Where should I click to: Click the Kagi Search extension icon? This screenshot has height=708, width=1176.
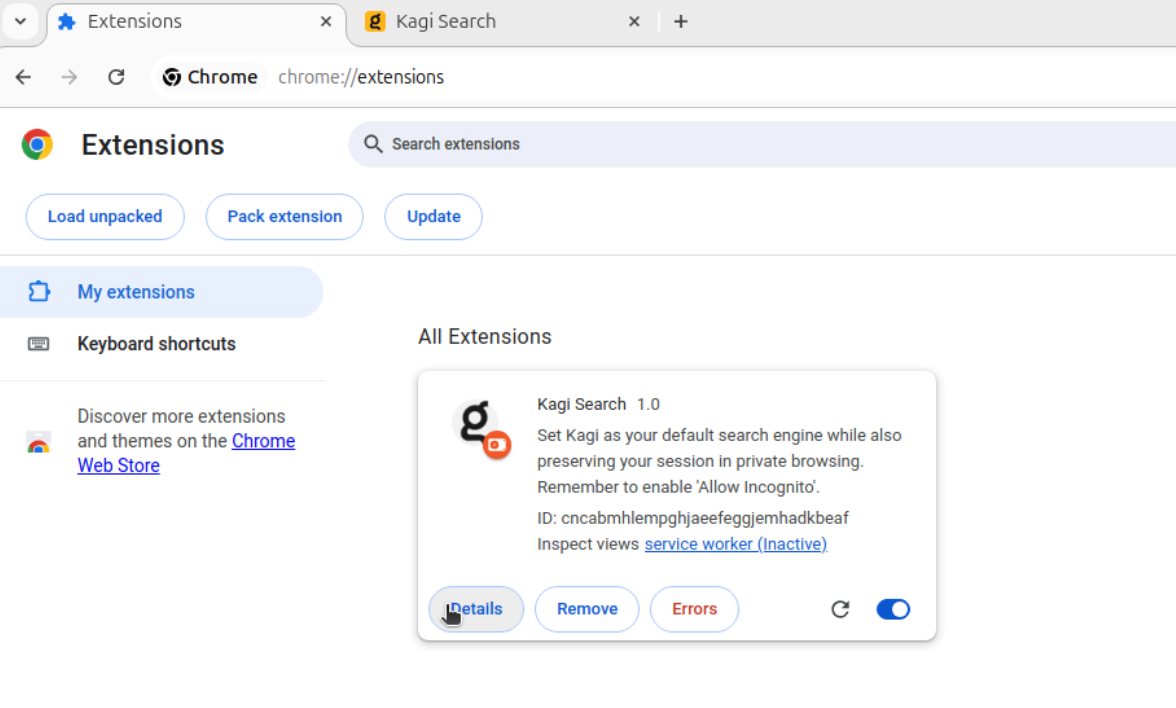click(x=482, y=428)
